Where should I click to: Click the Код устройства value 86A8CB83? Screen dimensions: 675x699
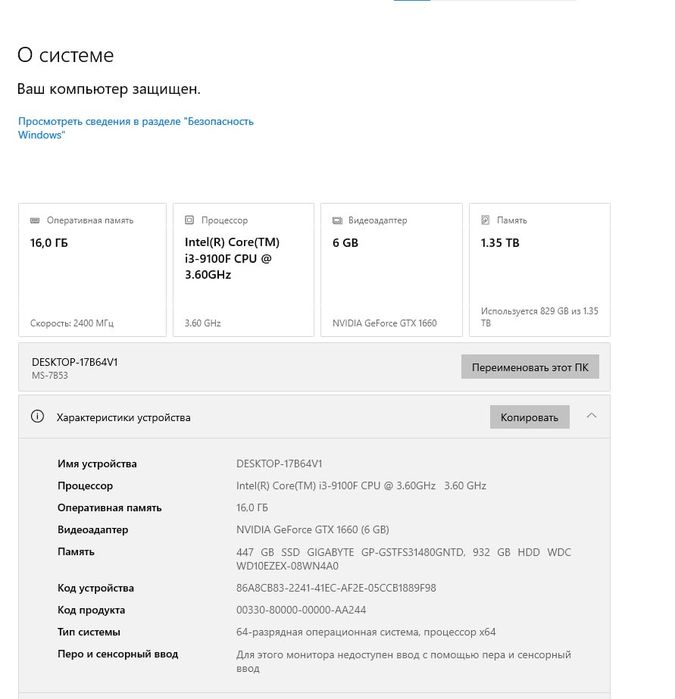point(336,588)
